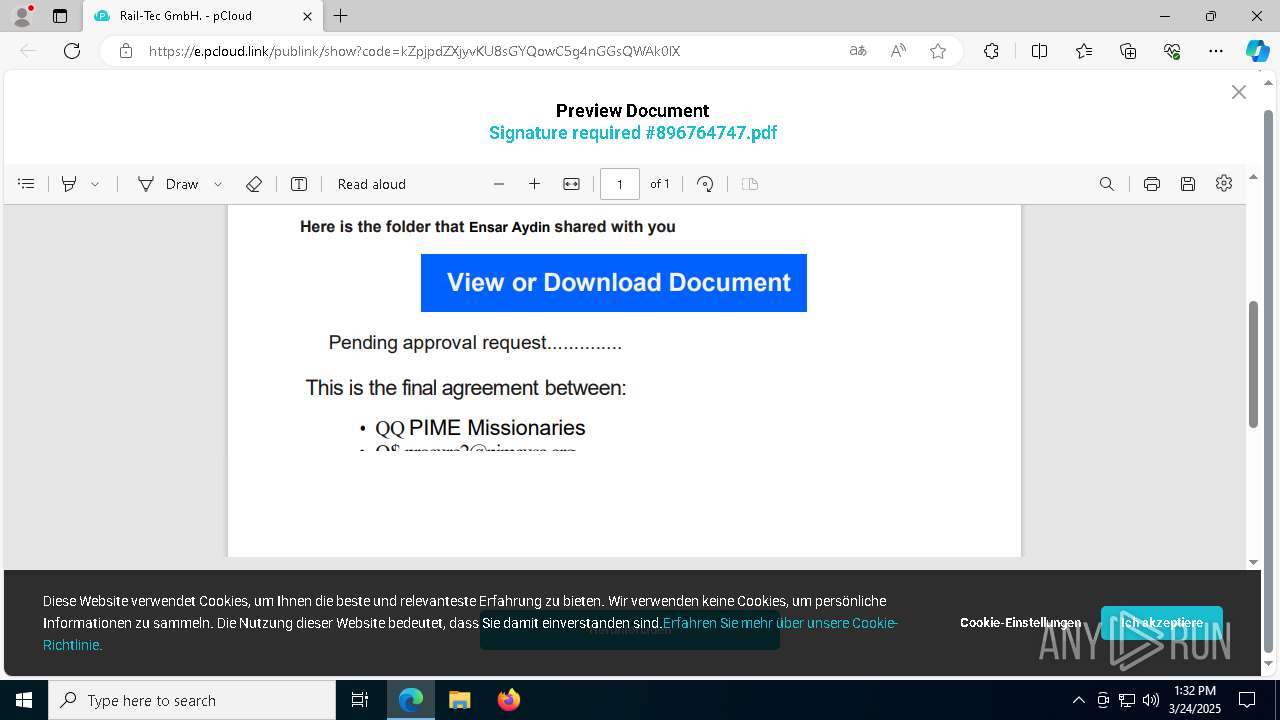The image size is (1280, 720).
Task: Choose the Add text tool icon
Action: 298,184
